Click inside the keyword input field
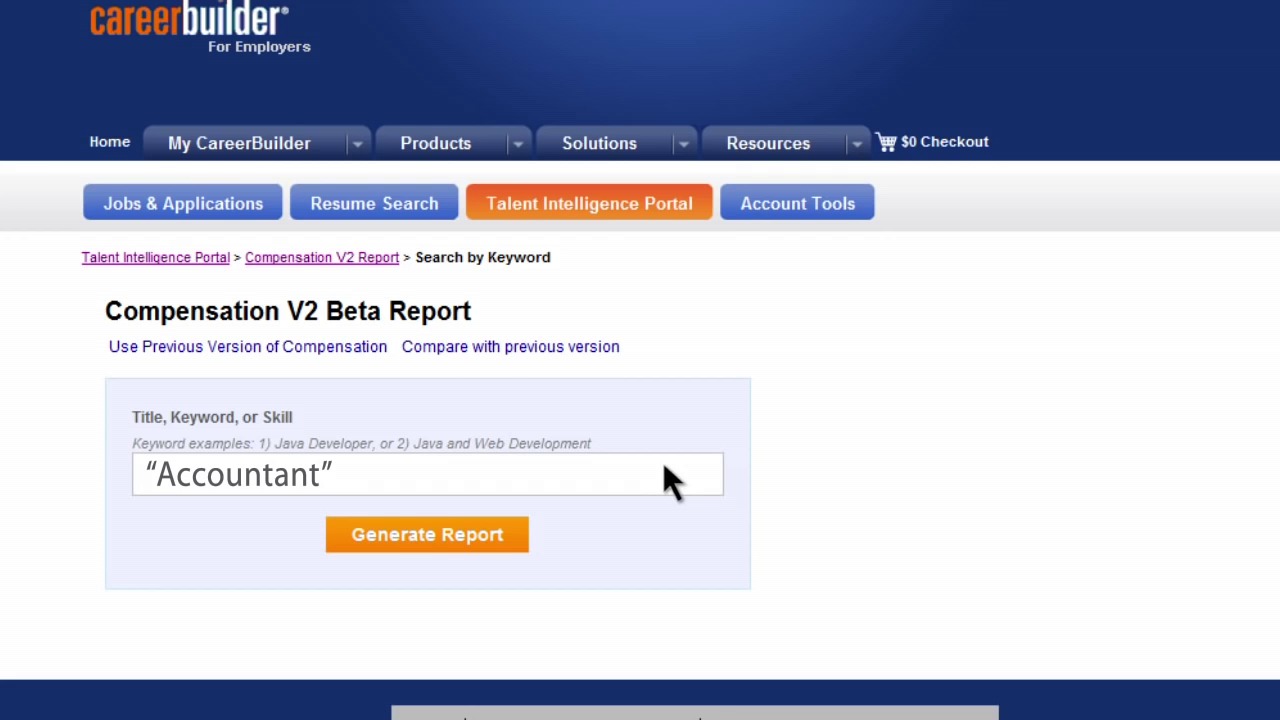 [x=427, y=474]
